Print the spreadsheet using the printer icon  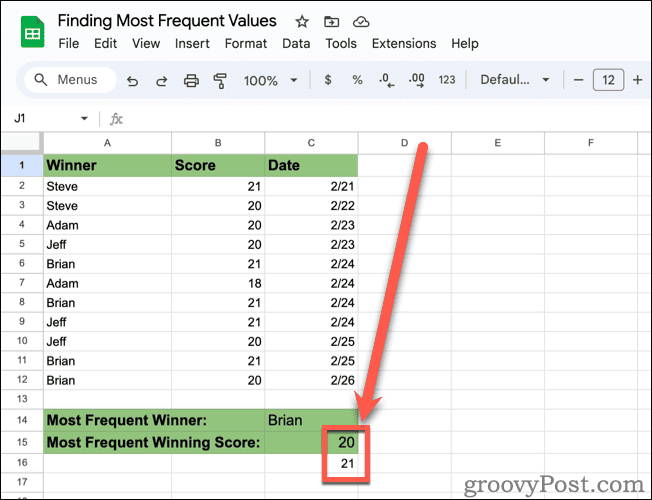[191, 80]
